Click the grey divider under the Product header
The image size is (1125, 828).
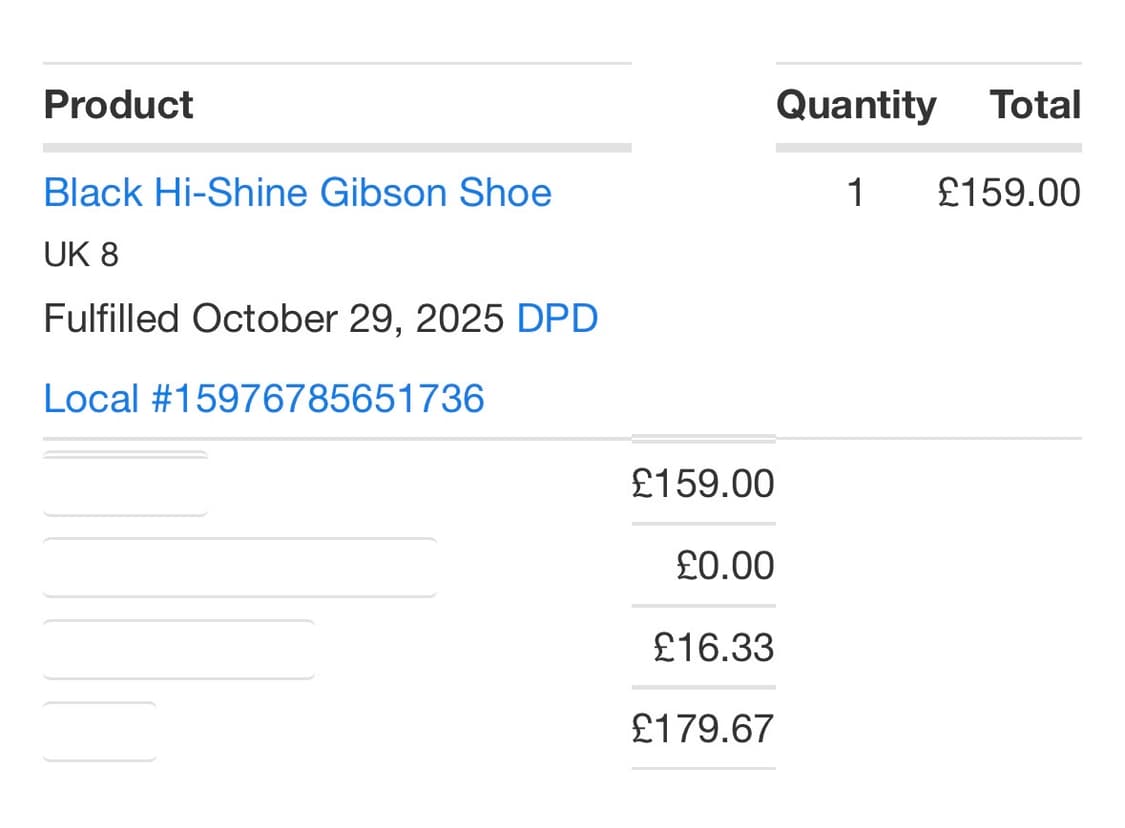point(337,148)
